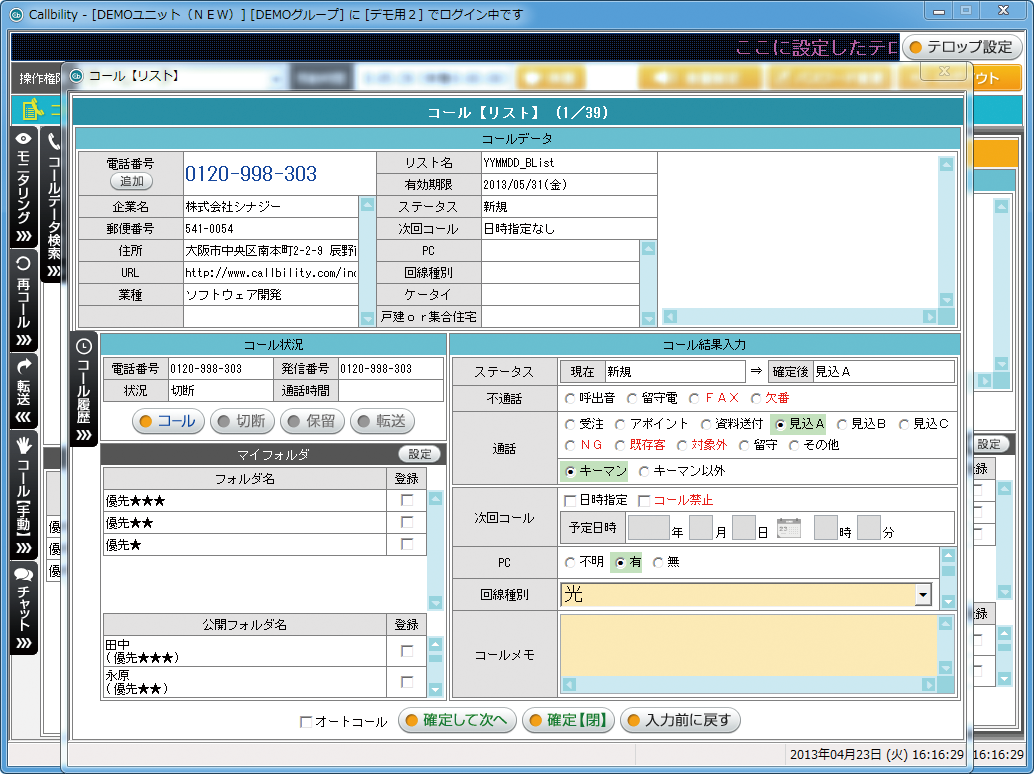
Task: Click into the コールメモ text area
Action: tap(749, 645)
